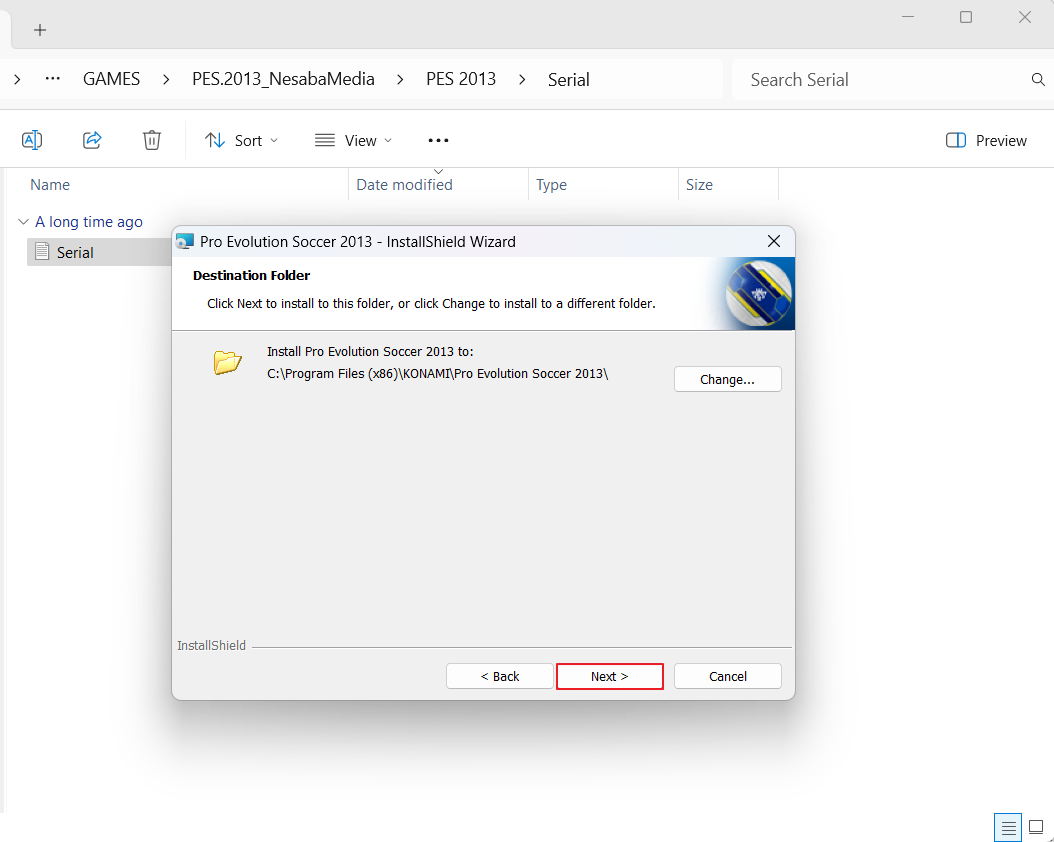
Task: Toggle the Preview pane button
Action: click(986, 140)
